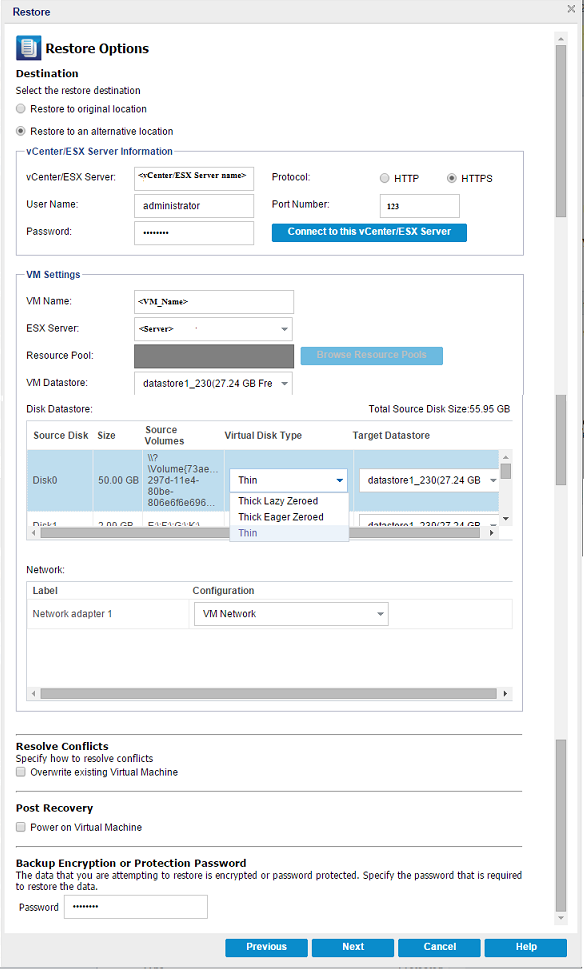The image size is (584, 969).
Task: Choose Thin option in dropdown list
Action: point(289,533)
